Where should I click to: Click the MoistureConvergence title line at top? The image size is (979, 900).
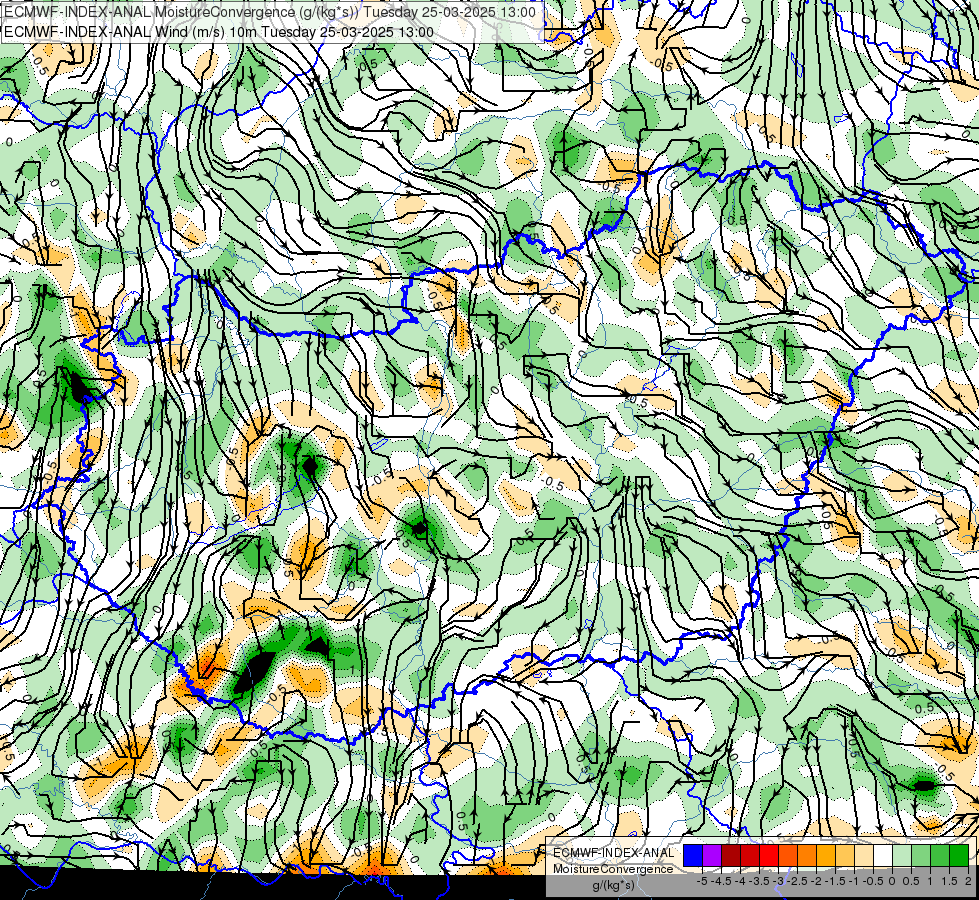tap(270, 12)
